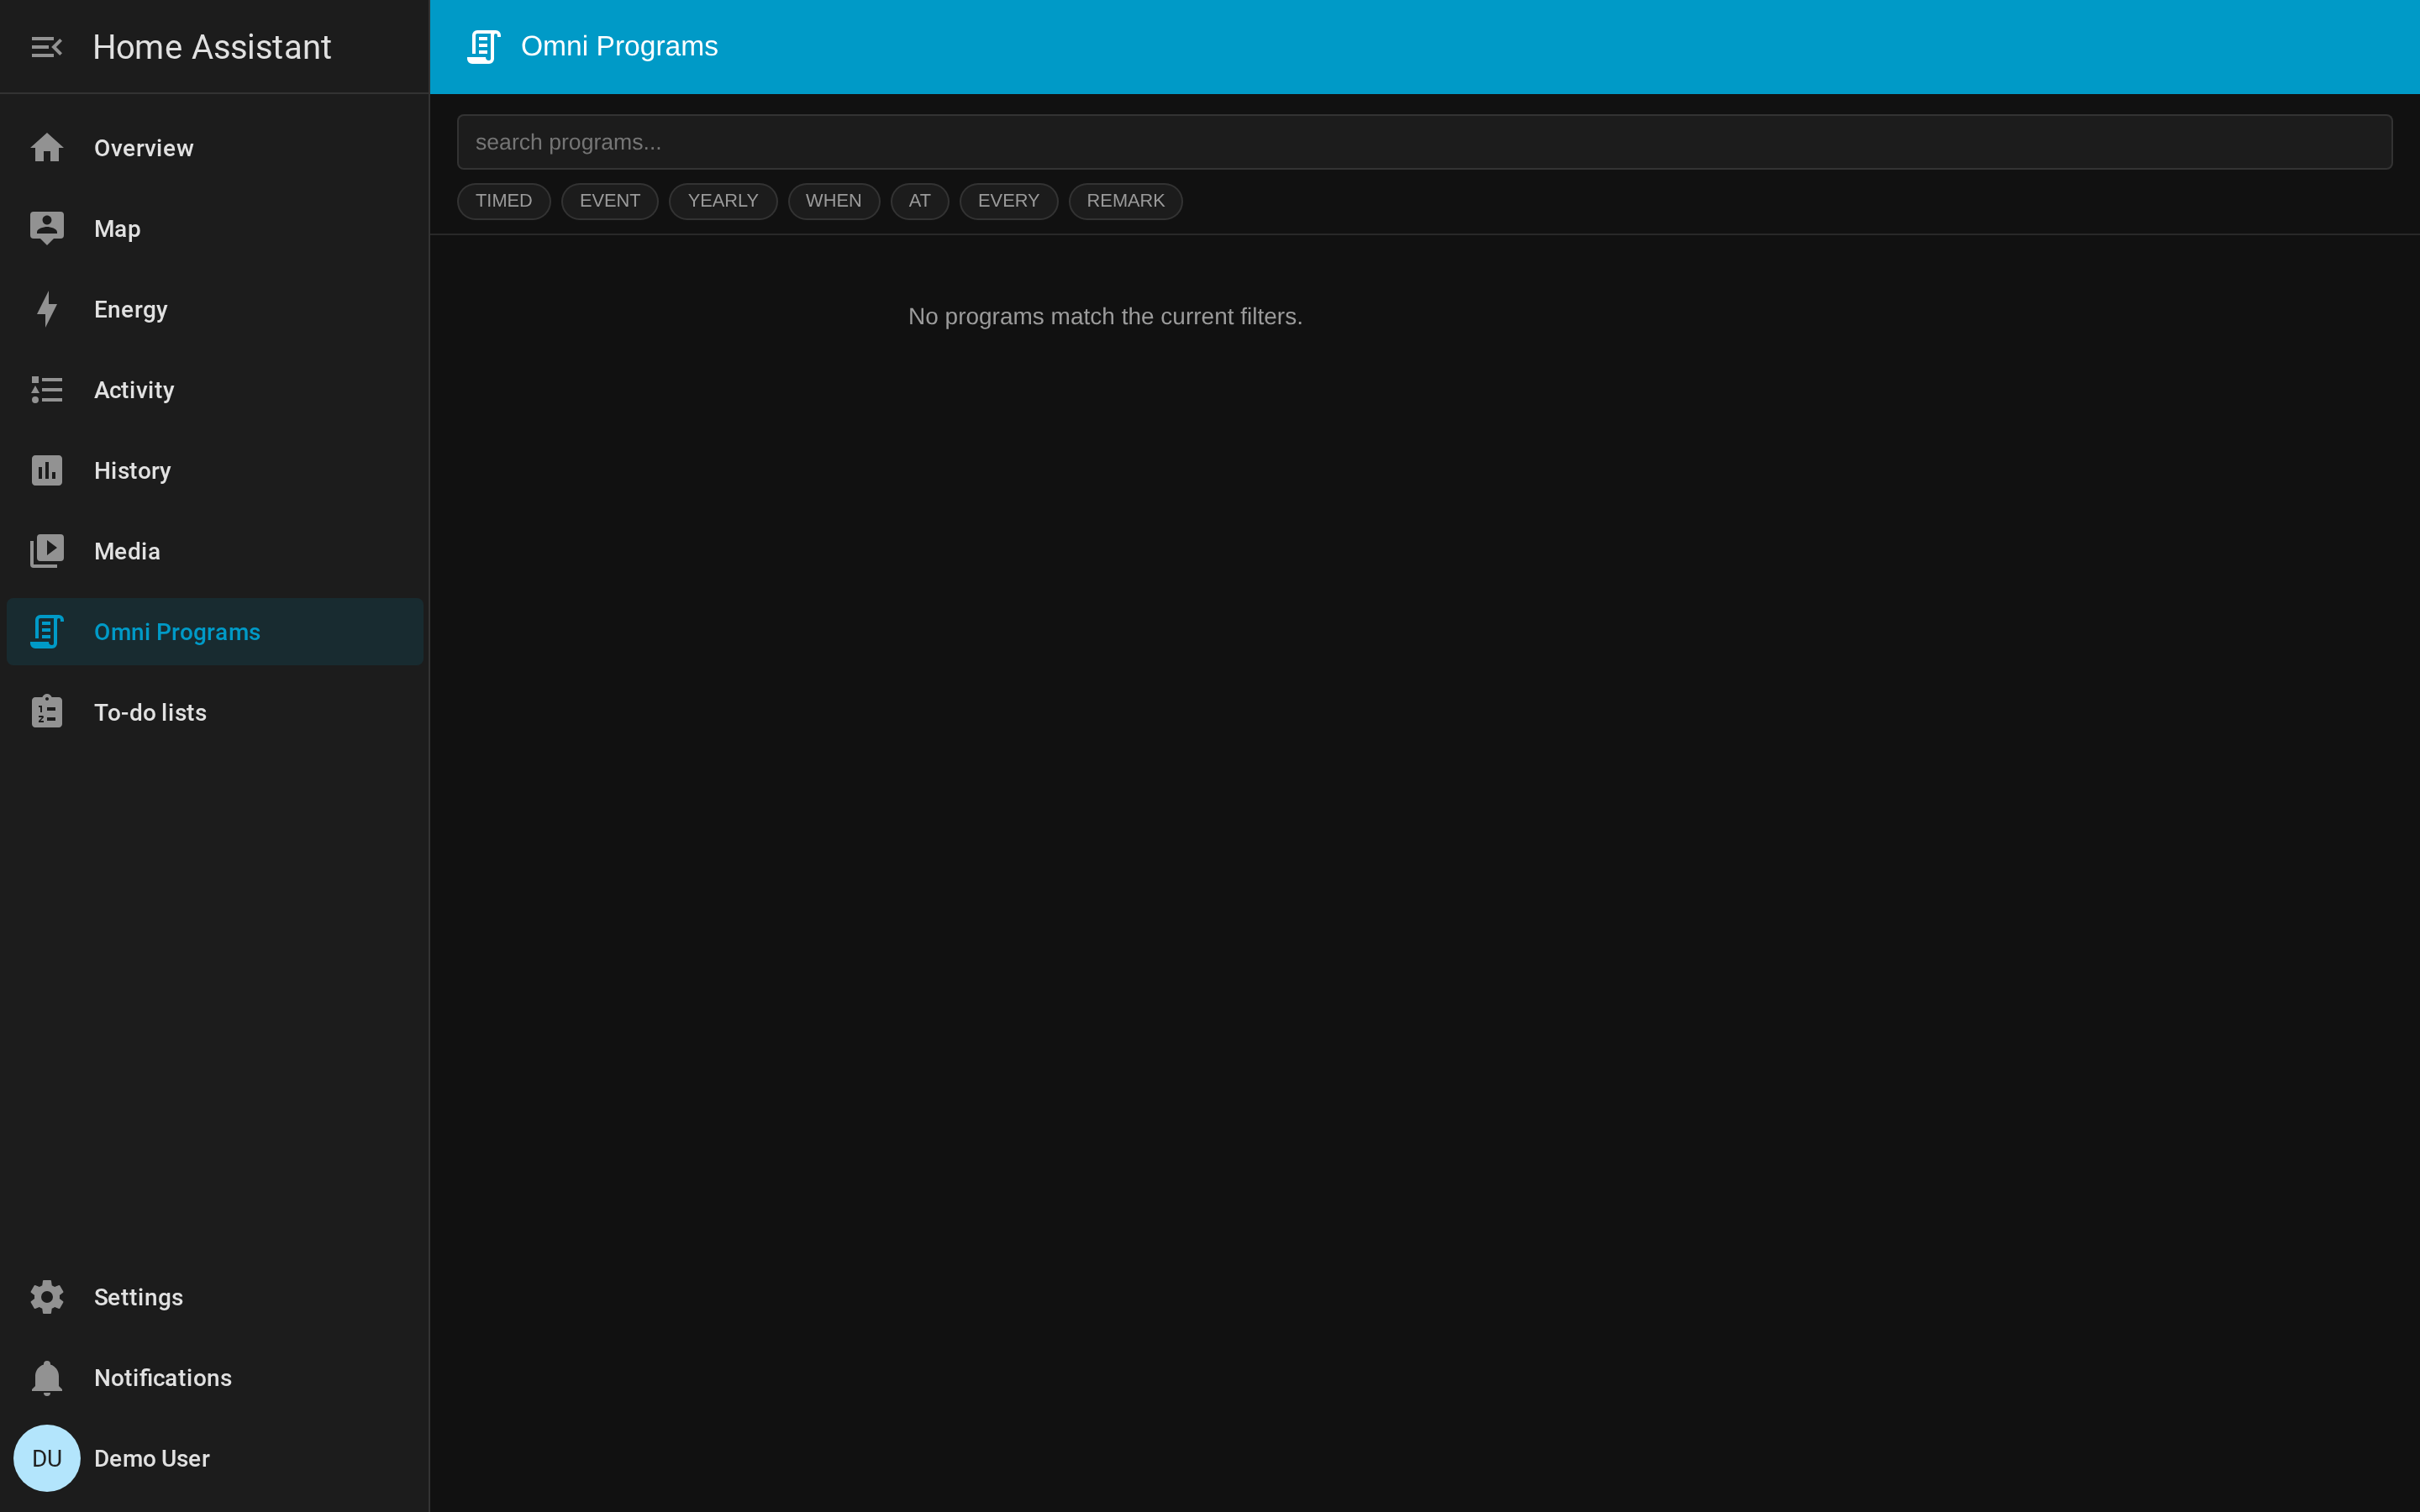This screenshot has width=2420, height=1512.
Task: Click the Omni Programs sidebar script icon
Action: 47,632
